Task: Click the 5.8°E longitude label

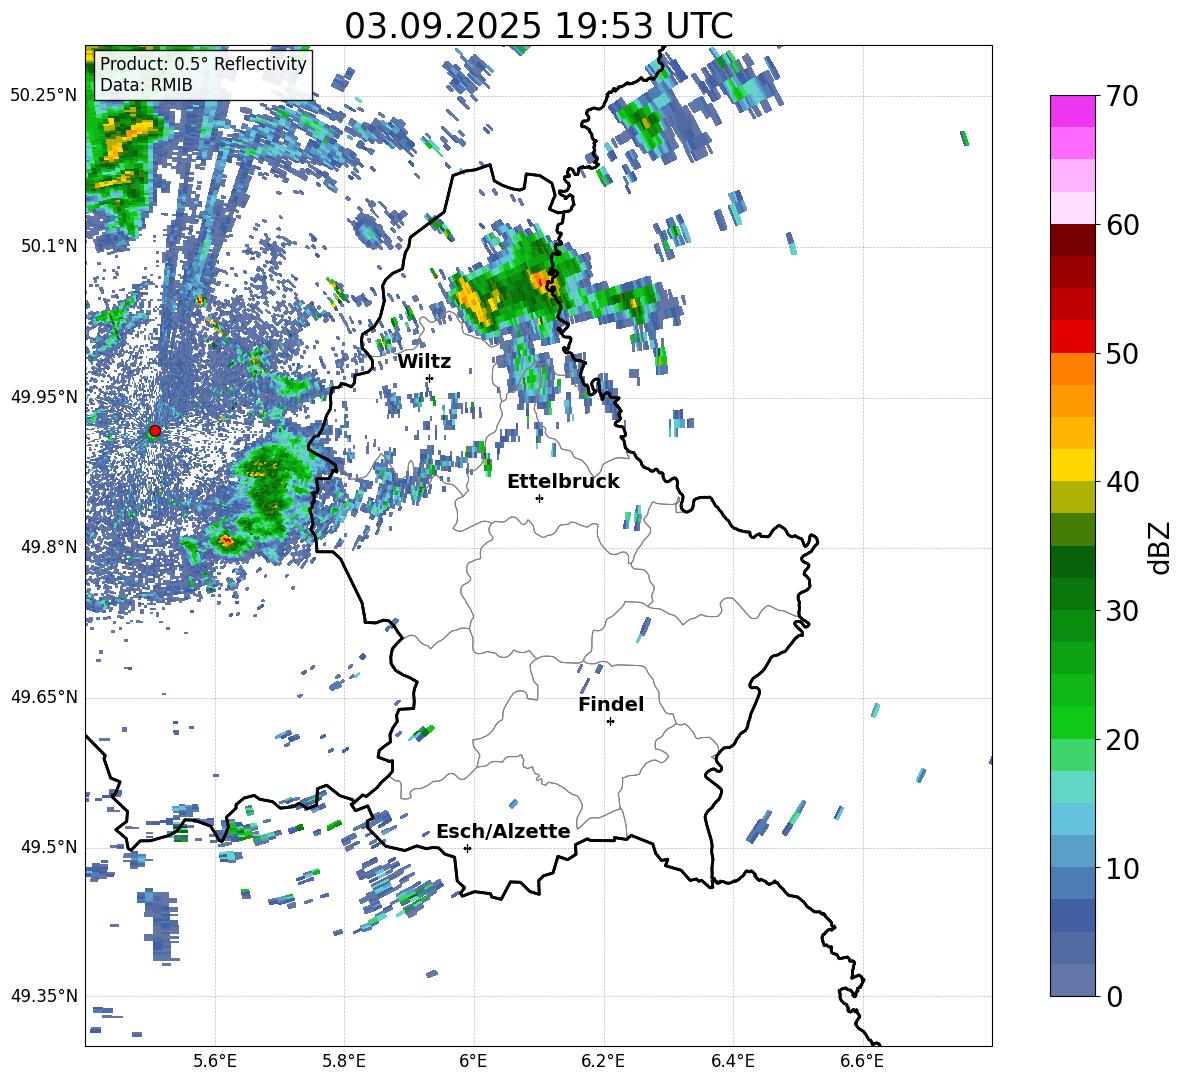Action: tap(344, 1061)
